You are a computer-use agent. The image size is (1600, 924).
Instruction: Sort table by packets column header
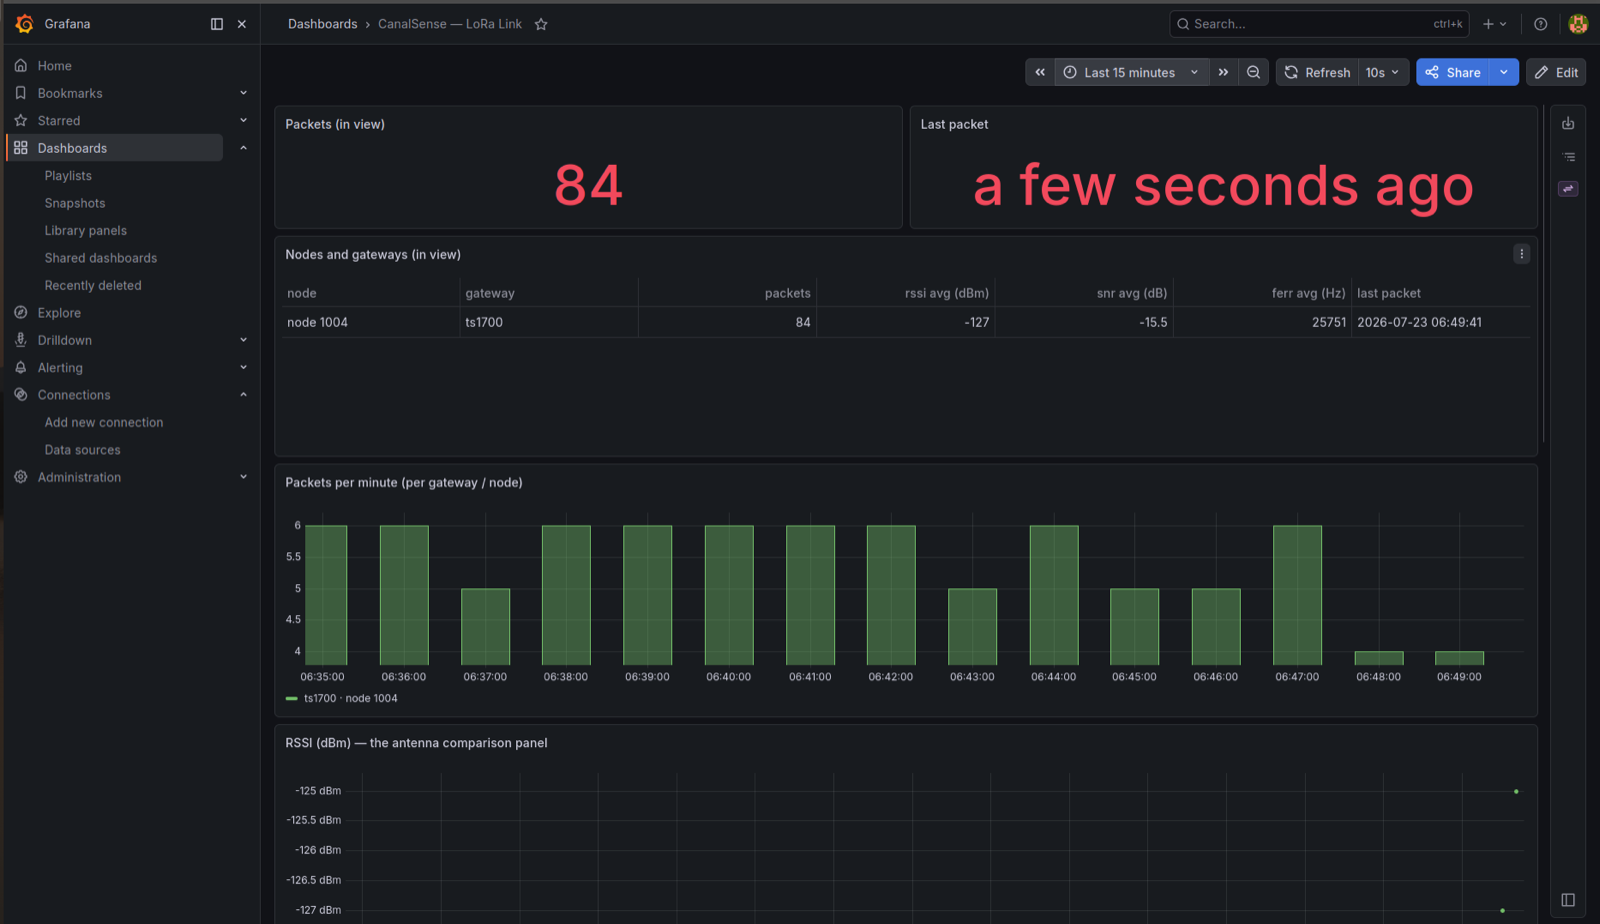788,293
